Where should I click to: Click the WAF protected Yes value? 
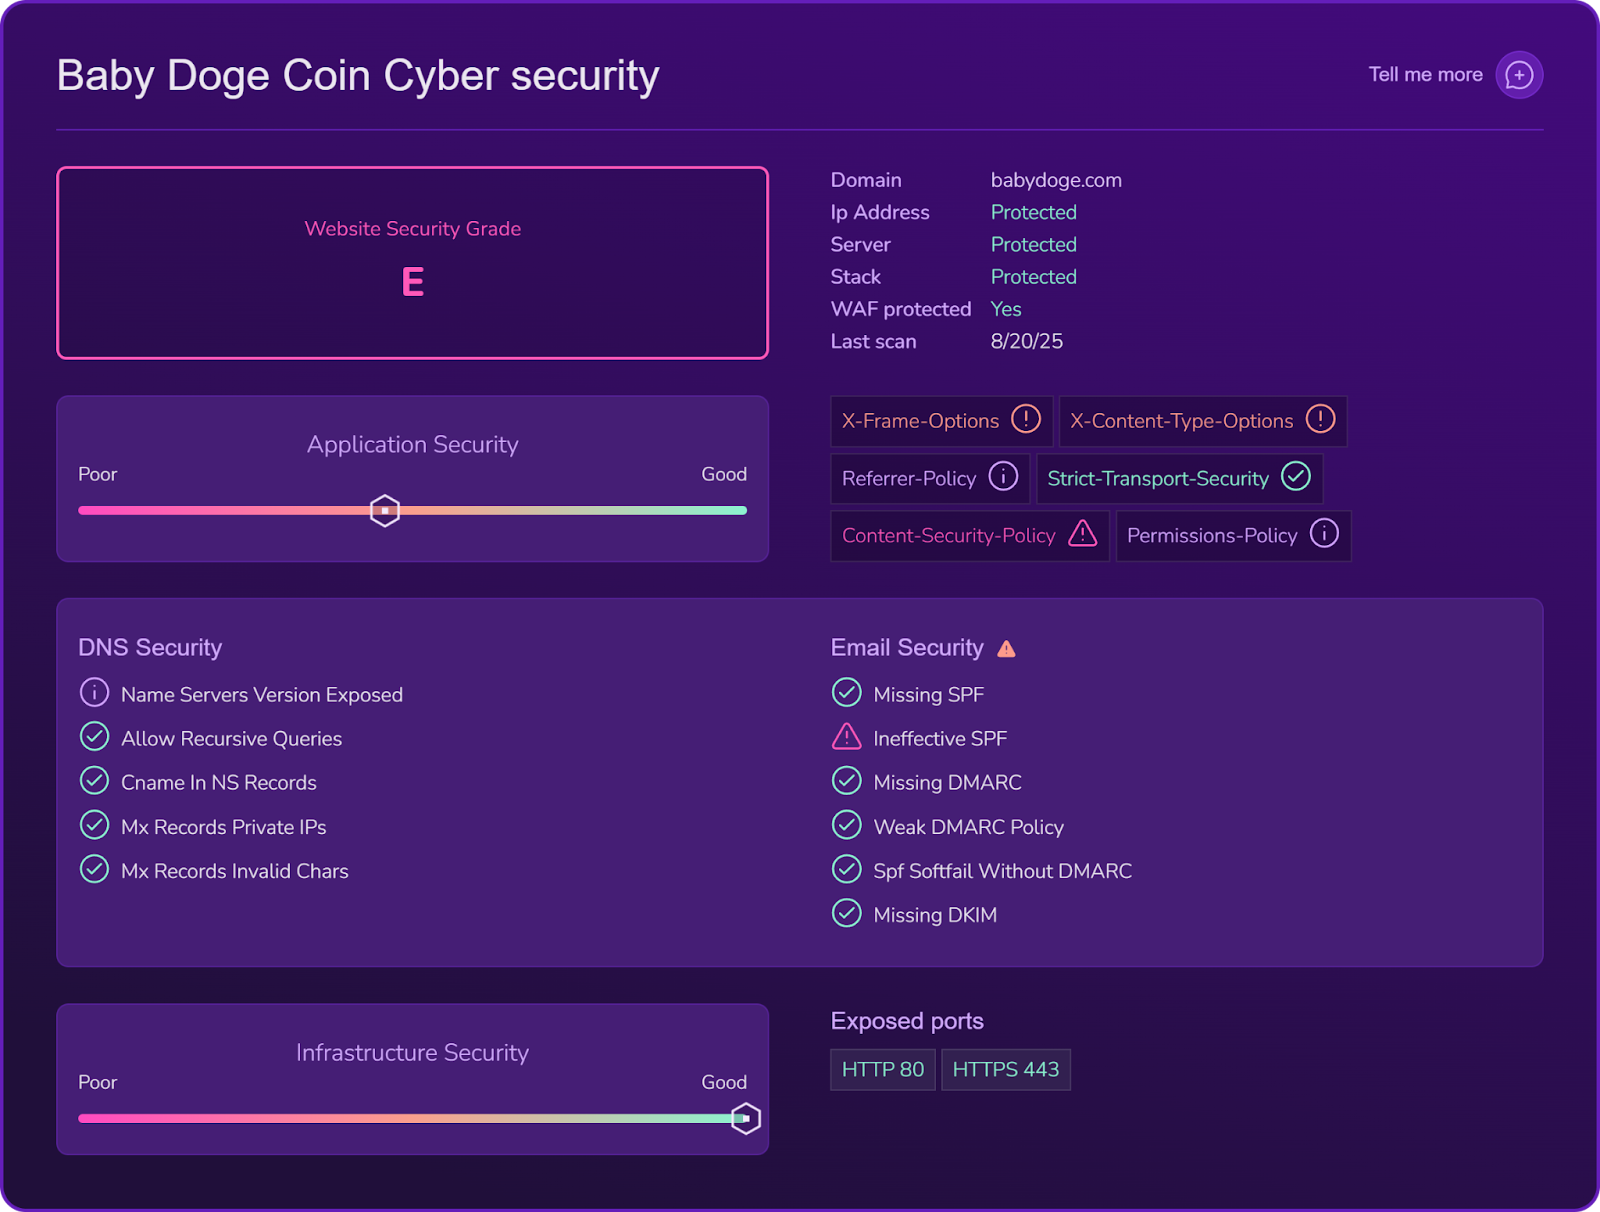click(x=1006, y=309)
